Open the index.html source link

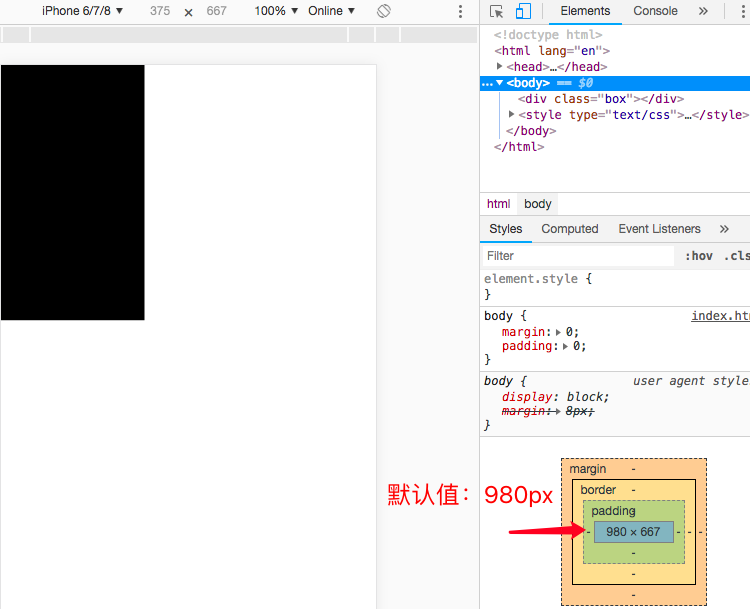coord(720,316)
